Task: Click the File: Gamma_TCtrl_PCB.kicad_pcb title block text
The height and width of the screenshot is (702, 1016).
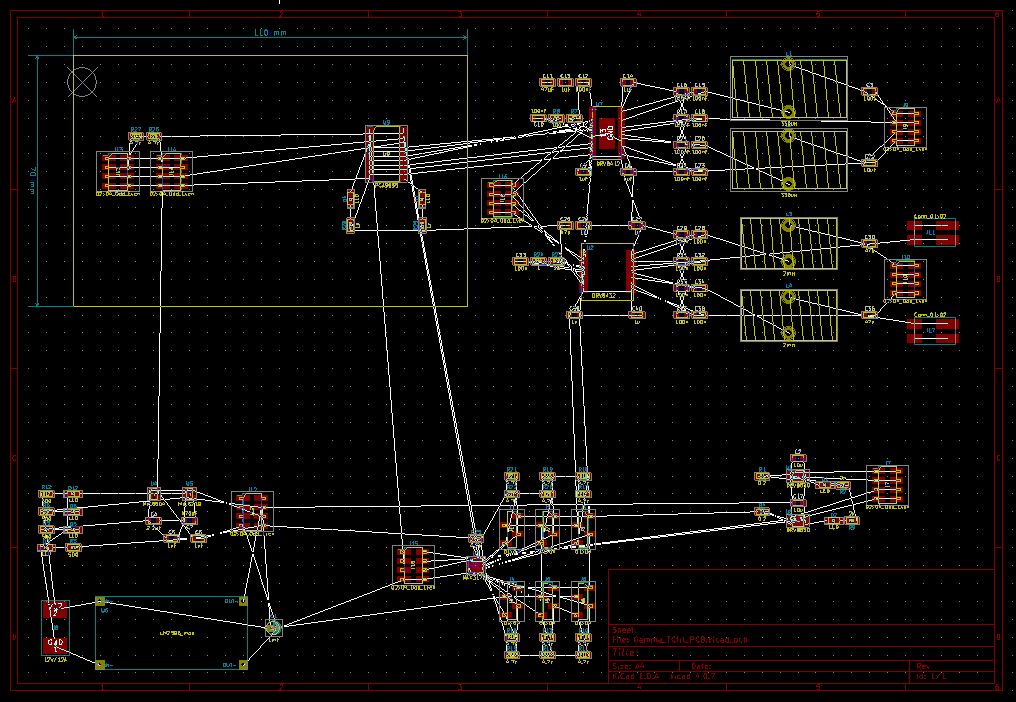Action: click(x=680, y=640)
